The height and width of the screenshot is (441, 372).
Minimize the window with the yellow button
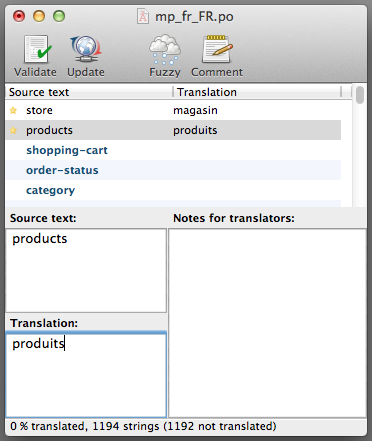(x=39, y=16)
